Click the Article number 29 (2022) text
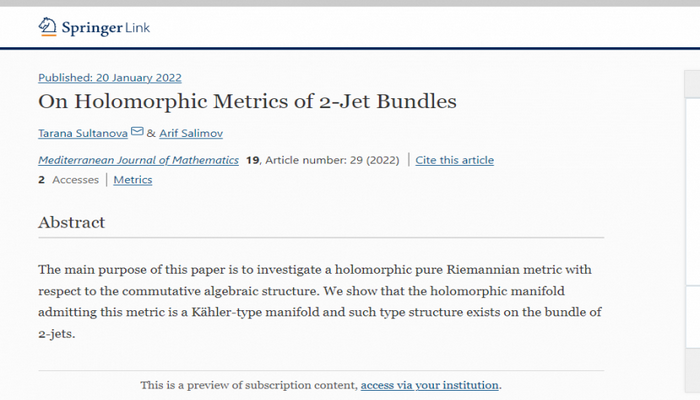The height and width of the screenshot is (400, 700). tap(332, 160)
